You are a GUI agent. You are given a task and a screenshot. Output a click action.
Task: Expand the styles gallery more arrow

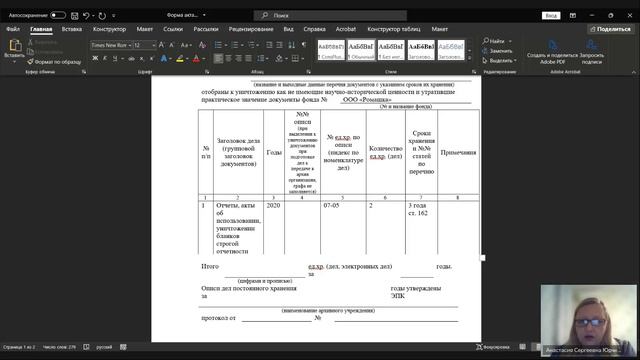pyautogui.click(x=469, y=58)
